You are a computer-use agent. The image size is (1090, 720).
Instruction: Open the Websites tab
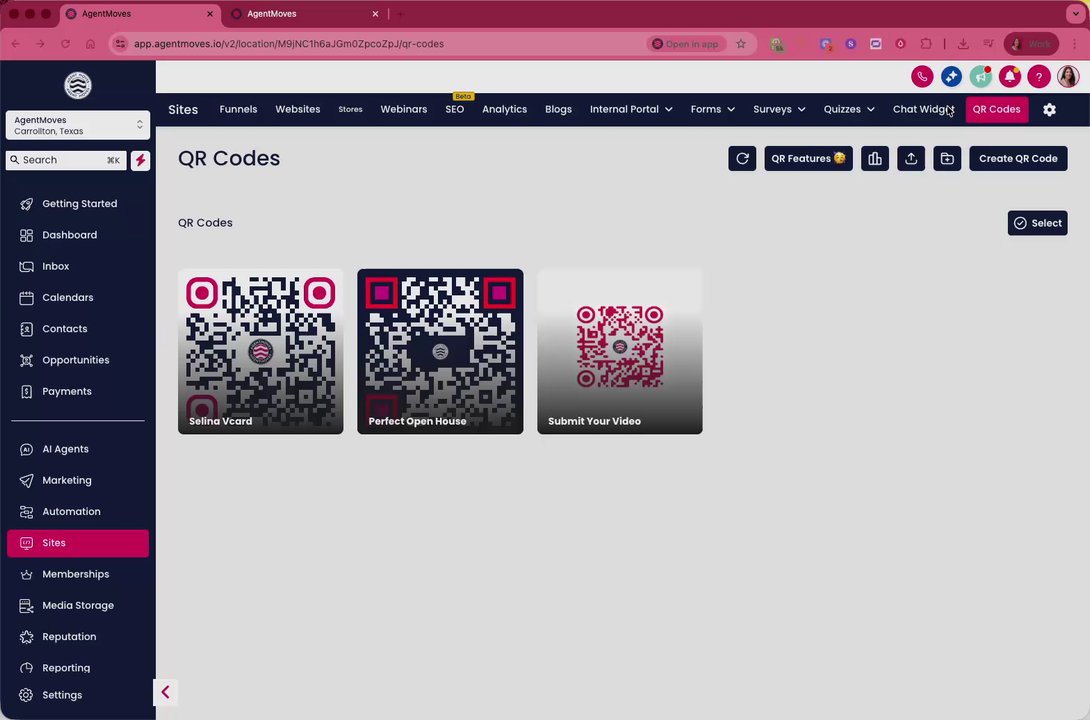coord(298,109)
